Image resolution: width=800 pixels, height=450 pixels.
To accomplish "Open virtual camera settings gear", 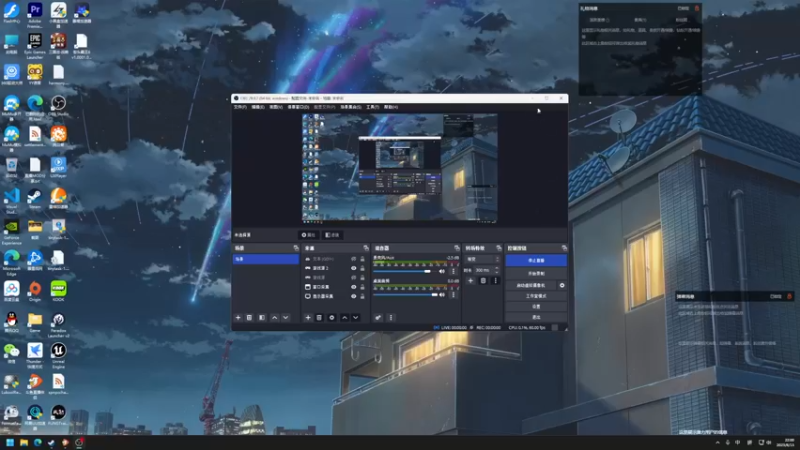I will (x=562, y=285).
